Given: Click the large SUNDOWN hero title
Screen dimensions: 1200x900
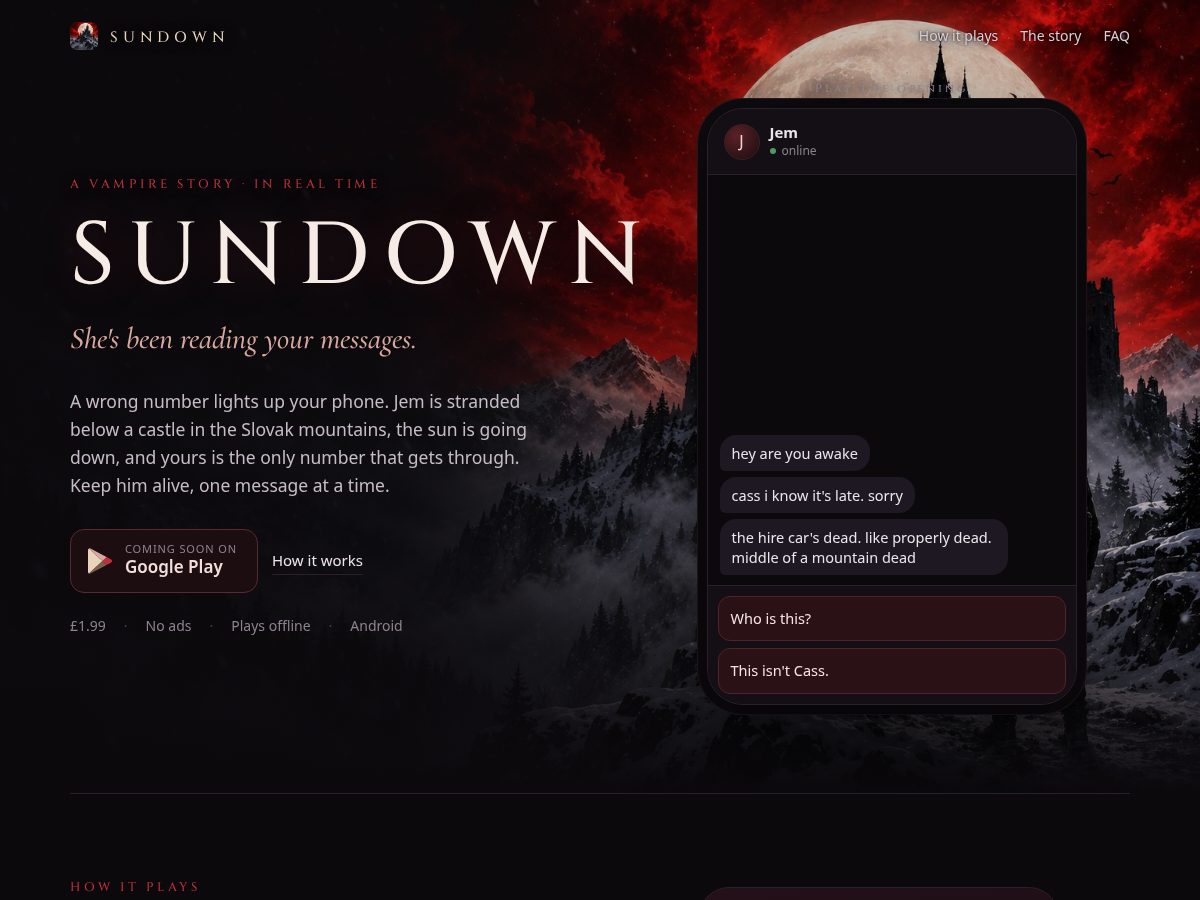Looking at the screenshot, I should pos(357,251).
